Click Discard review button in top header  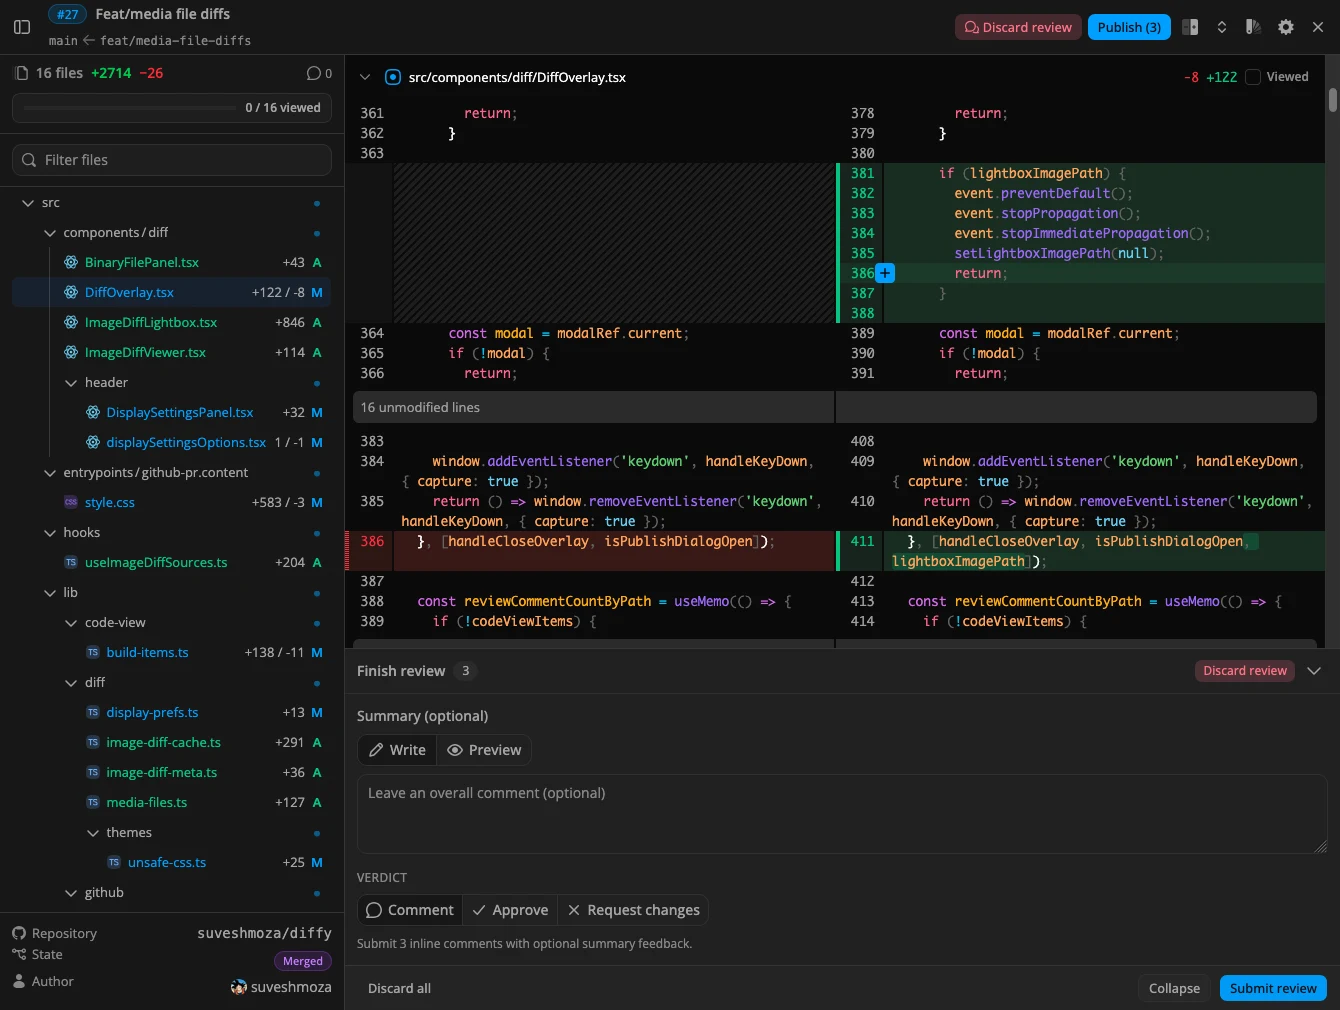pos(1017,27)
